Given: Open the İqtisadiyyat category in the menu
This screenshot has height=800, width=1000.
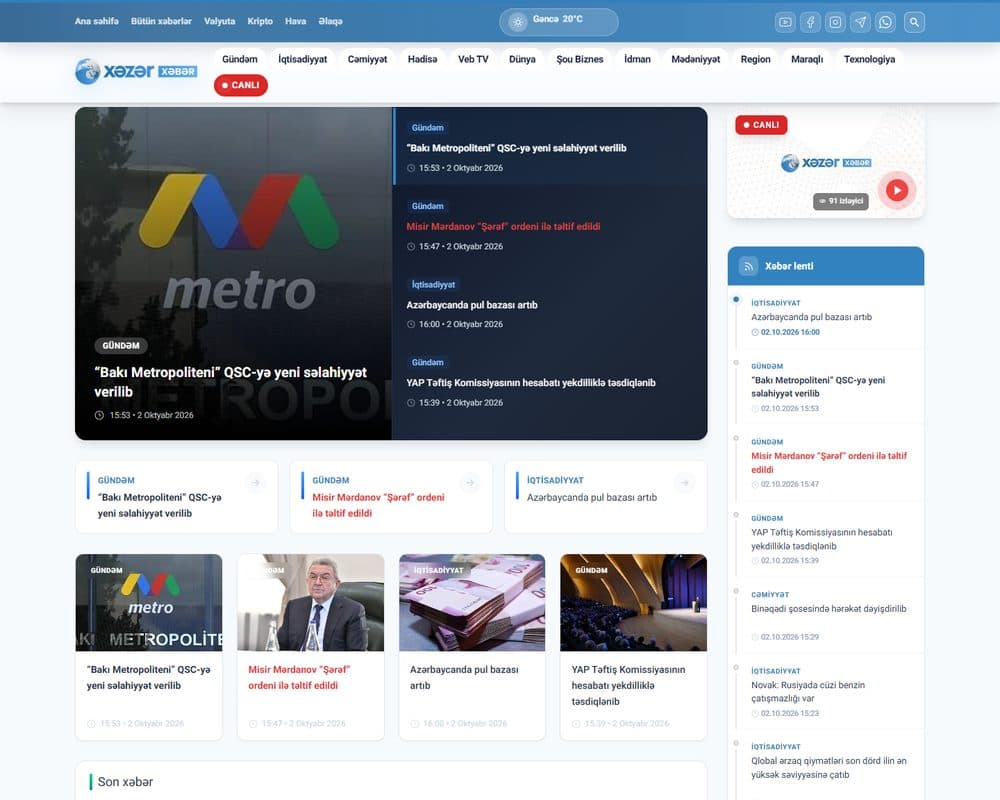Looking at the screenshot, I should (x=302, y=59).
